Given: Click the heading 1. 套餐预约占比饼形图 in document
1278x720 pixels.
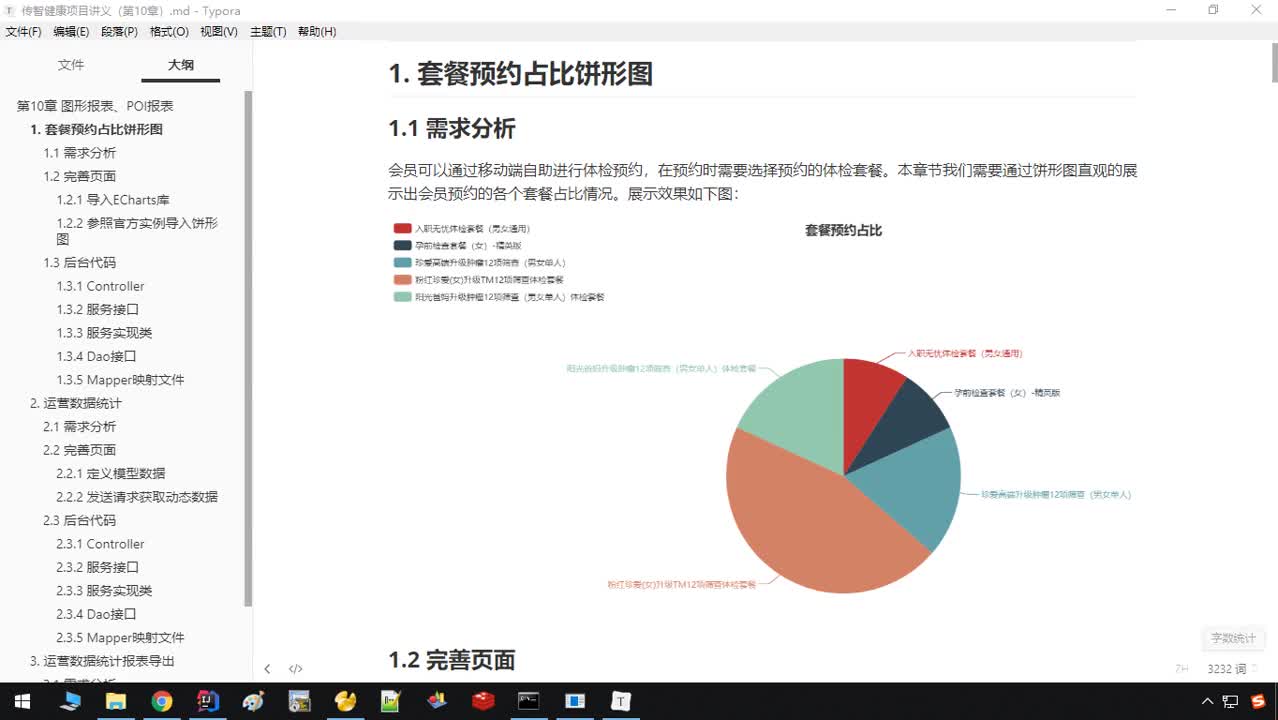Looking at the screenshot, I should point(520,73).
